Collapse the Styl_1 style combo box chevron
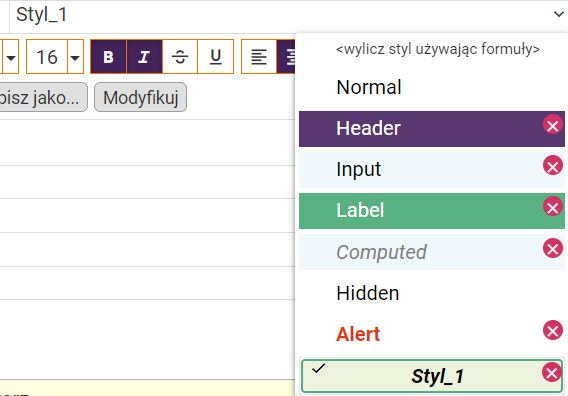The height and width of the screenshot is (396, 568). [x=559, y=14]
